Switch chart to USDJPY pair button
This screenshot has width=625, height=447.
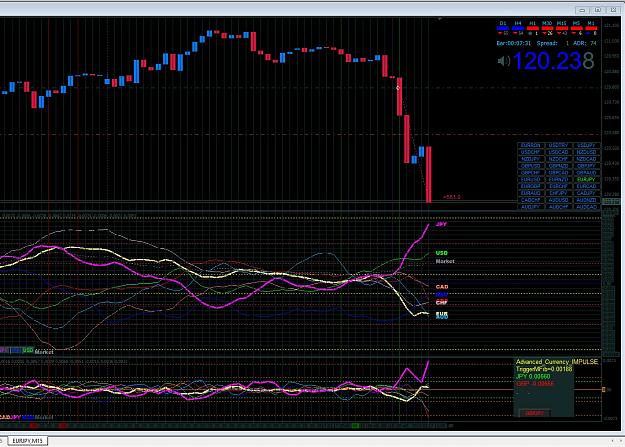click(586, 145)
